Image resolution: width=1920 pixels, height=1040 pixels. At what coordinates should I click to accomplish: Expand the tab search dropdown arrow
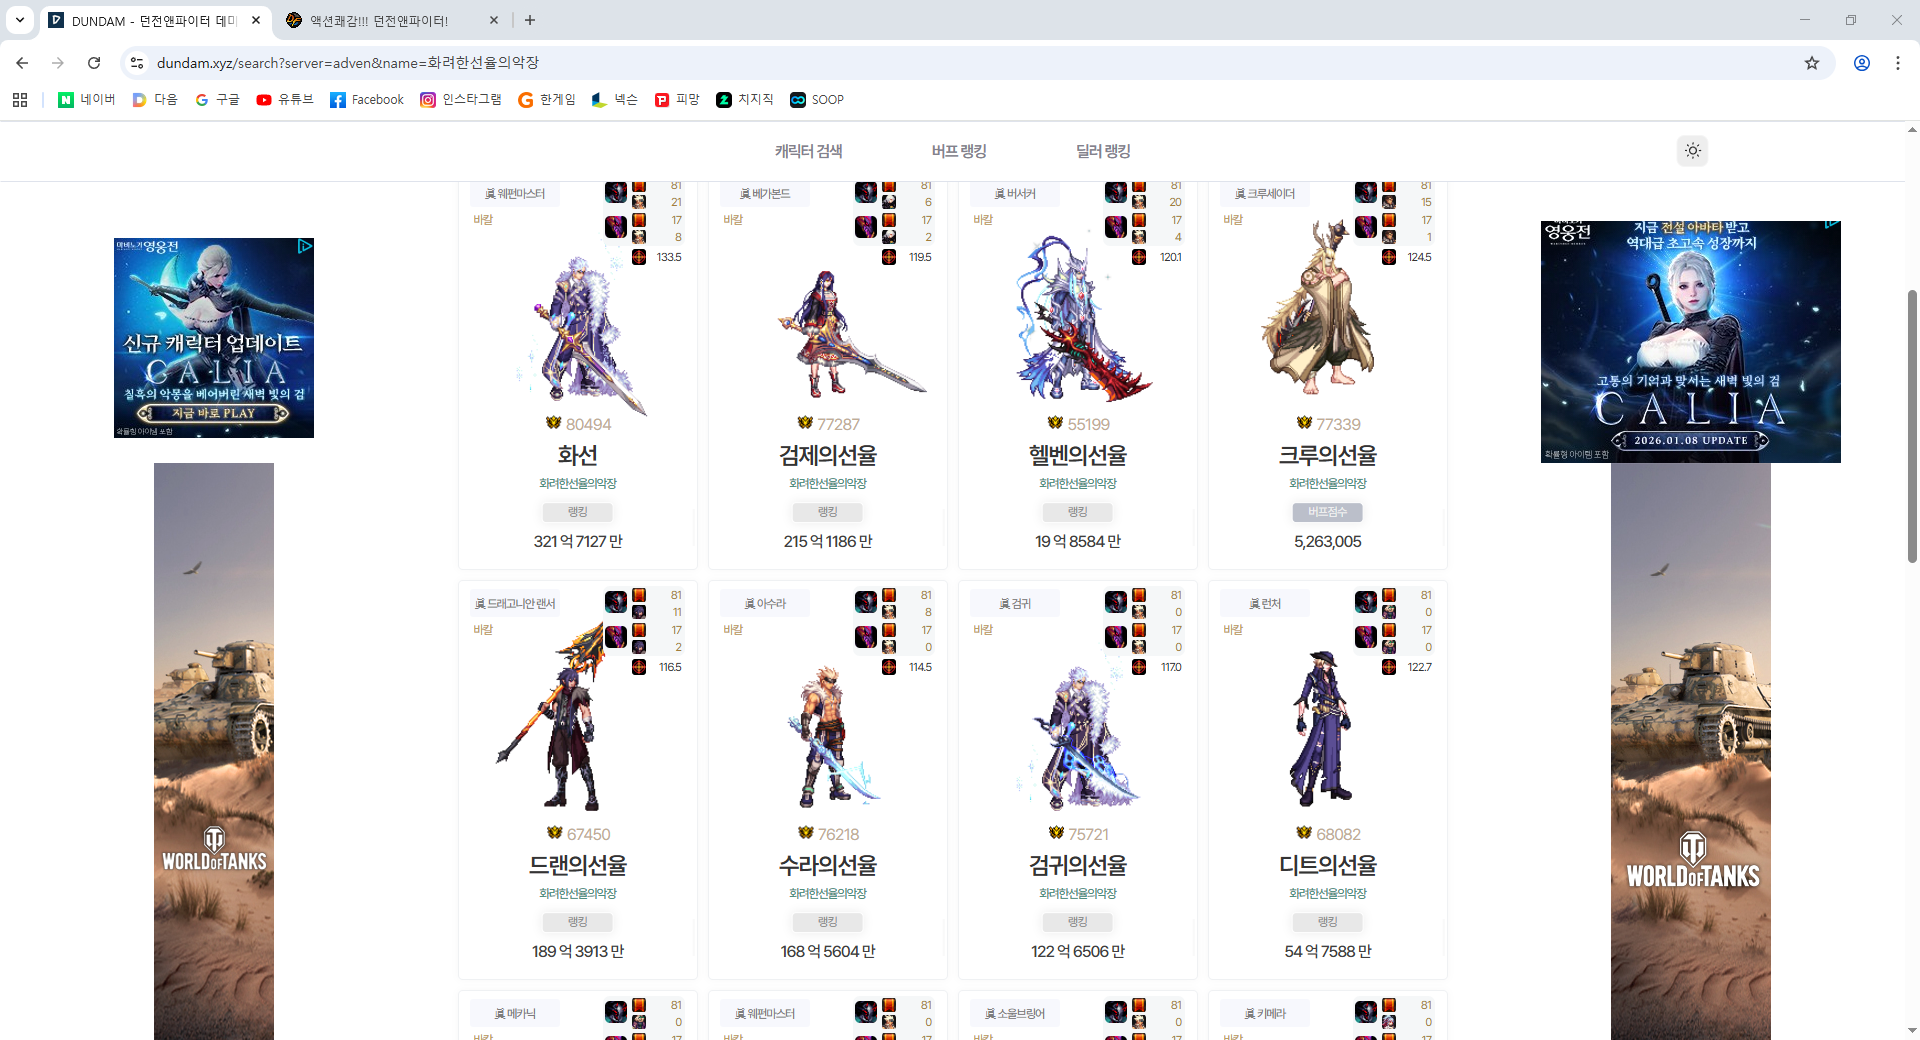click(20, 20)
